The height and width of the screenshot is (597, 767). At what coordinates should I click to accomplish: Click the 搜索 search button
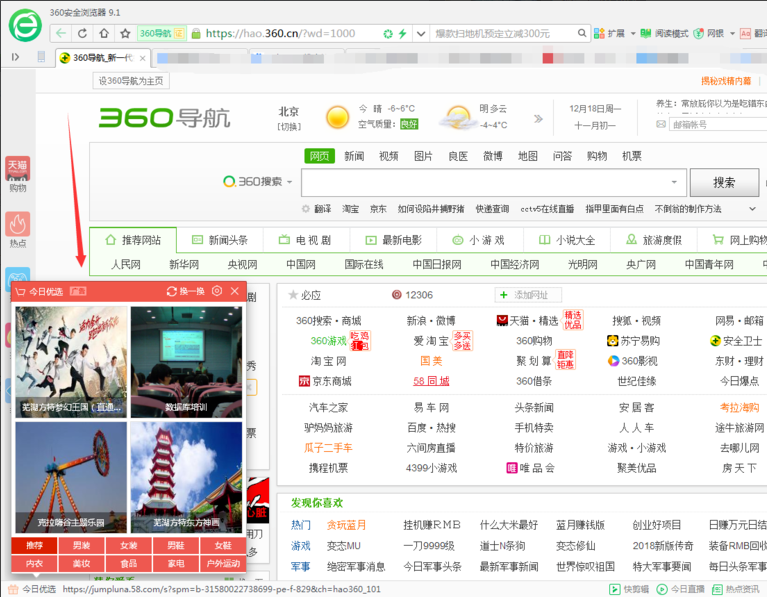[724, 183]
